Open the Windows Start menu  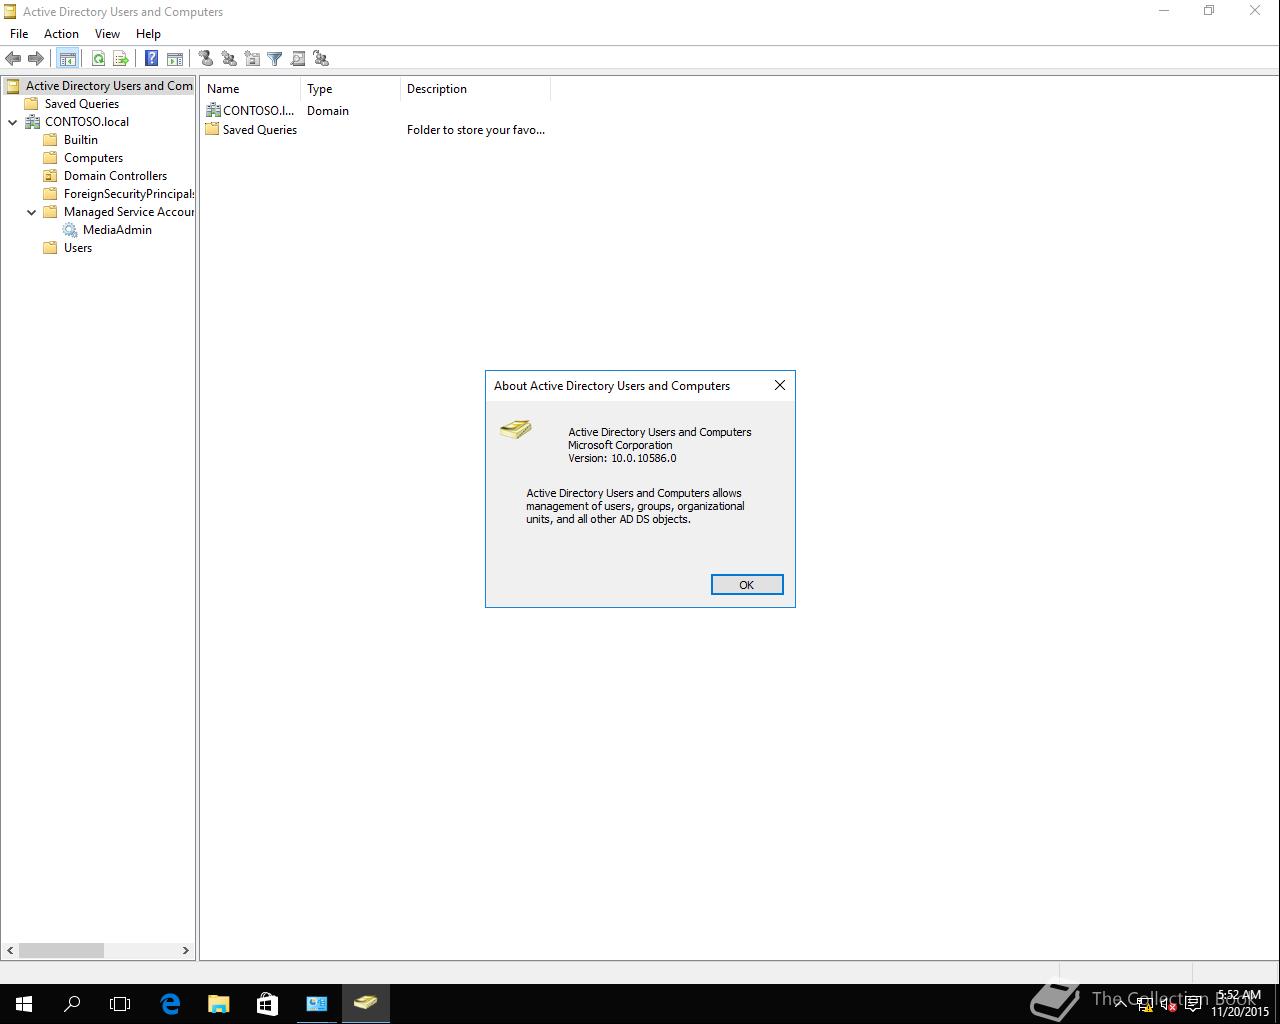tap(24, 1003)
